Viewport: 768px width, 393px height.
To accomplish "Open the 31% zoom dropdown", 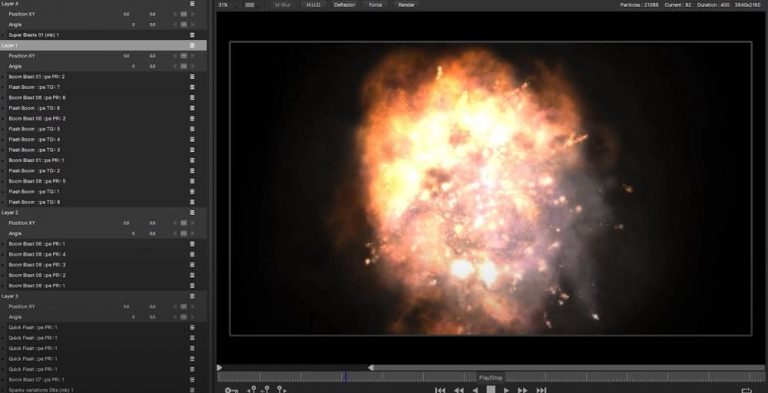I will [227, 5].
